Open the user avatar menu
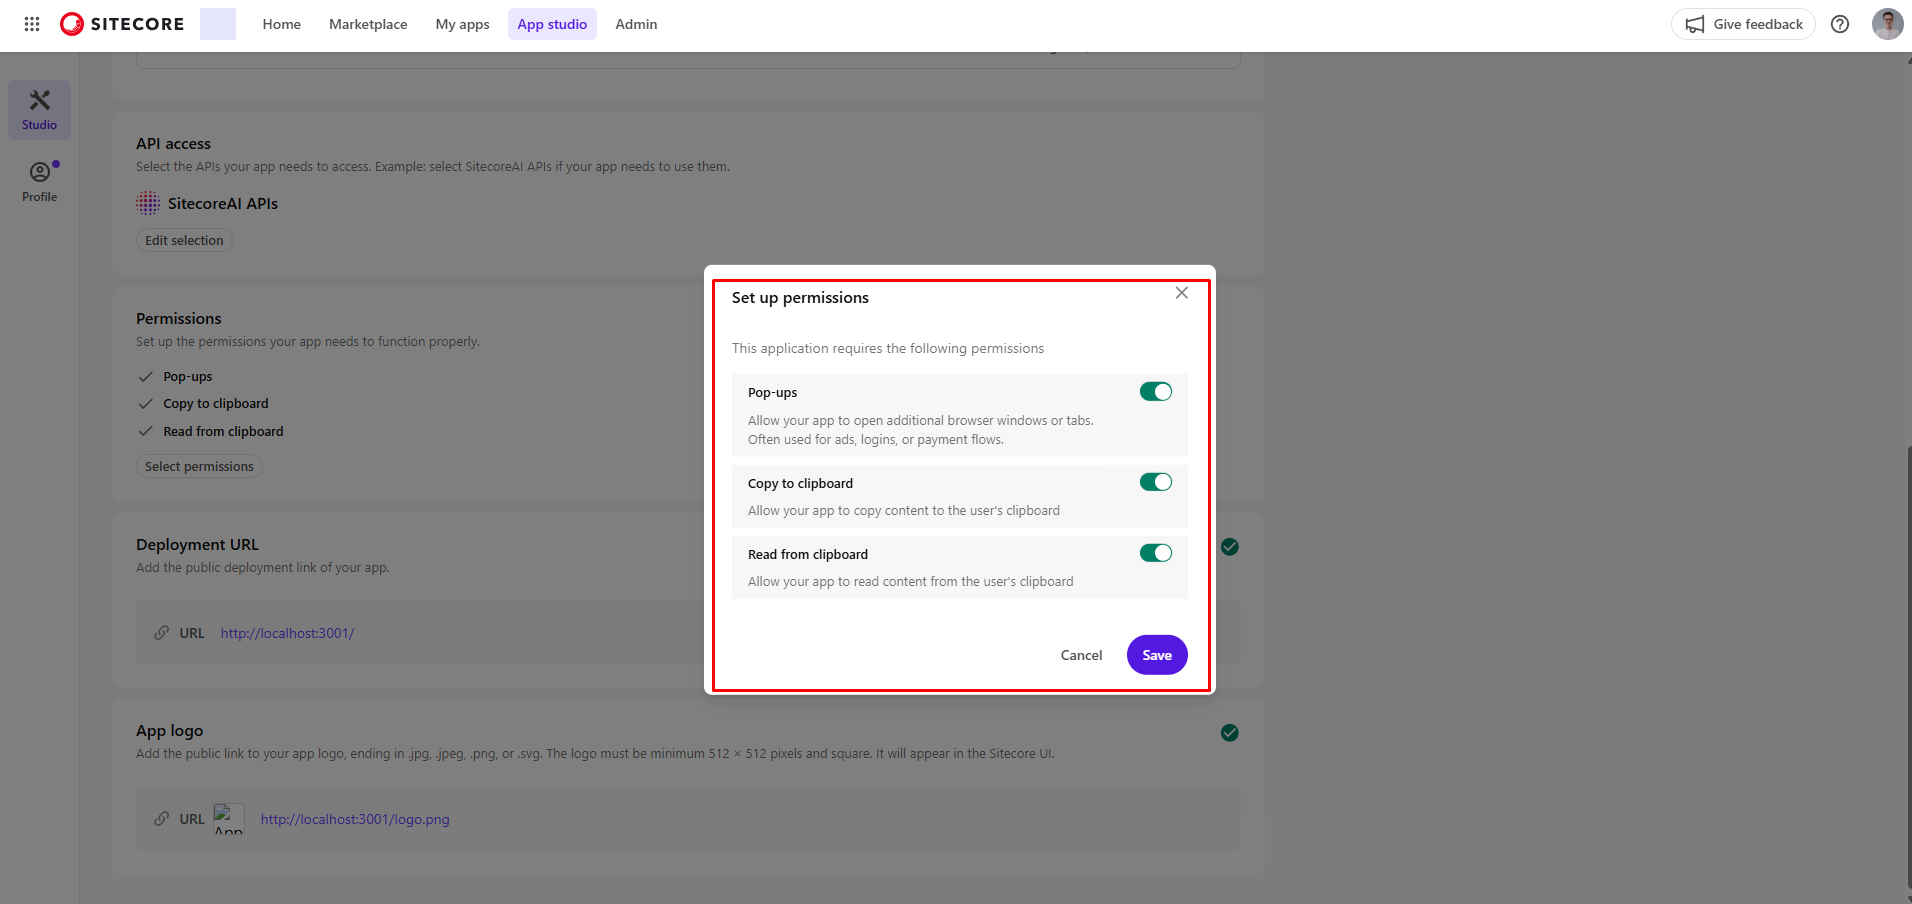Image resolution: width=1912 pixels, height=904 pixels. (1887, 23)
